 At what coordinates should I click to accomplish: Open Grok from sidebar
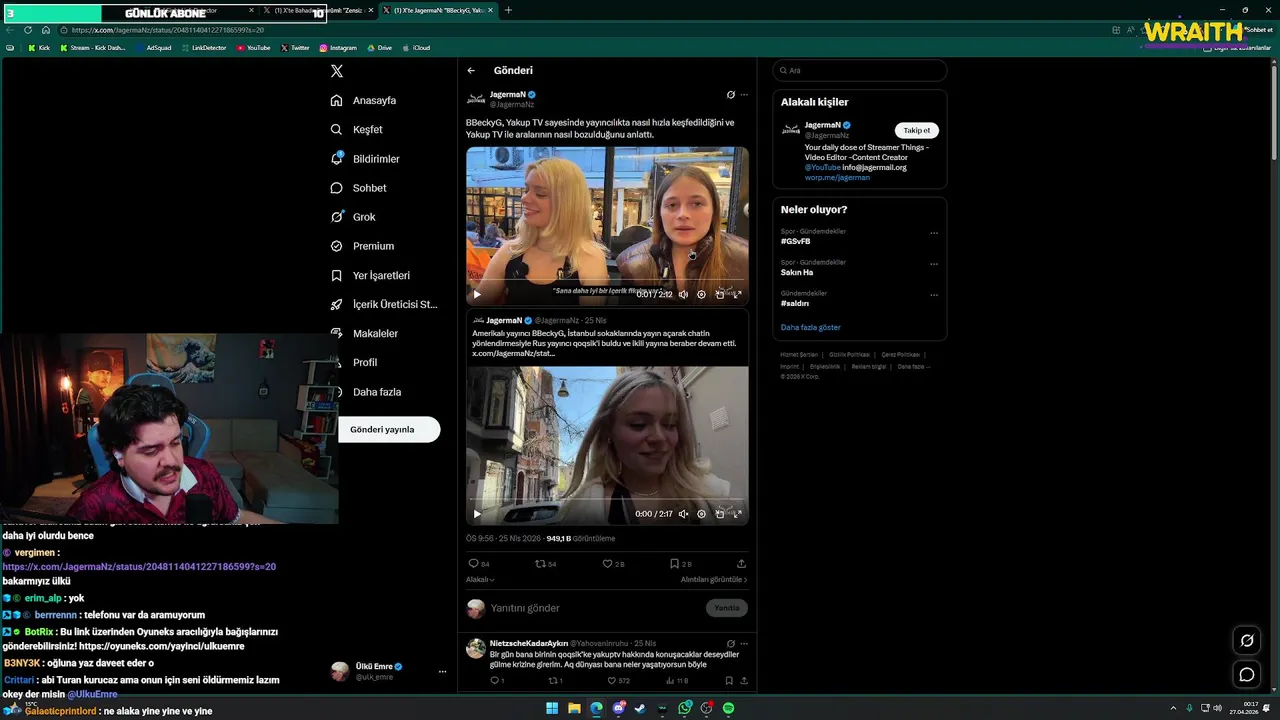click(353, 217)
